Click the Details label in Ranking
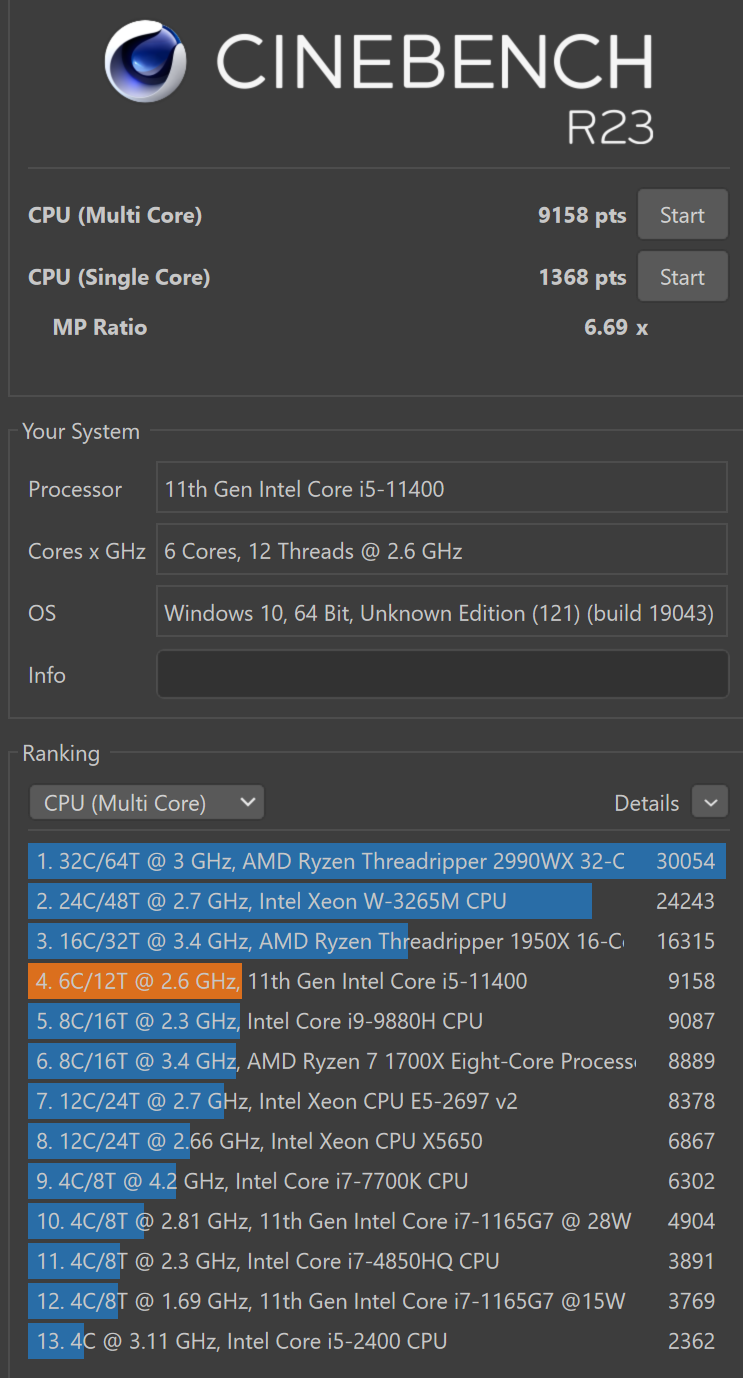 coord(646,803)
